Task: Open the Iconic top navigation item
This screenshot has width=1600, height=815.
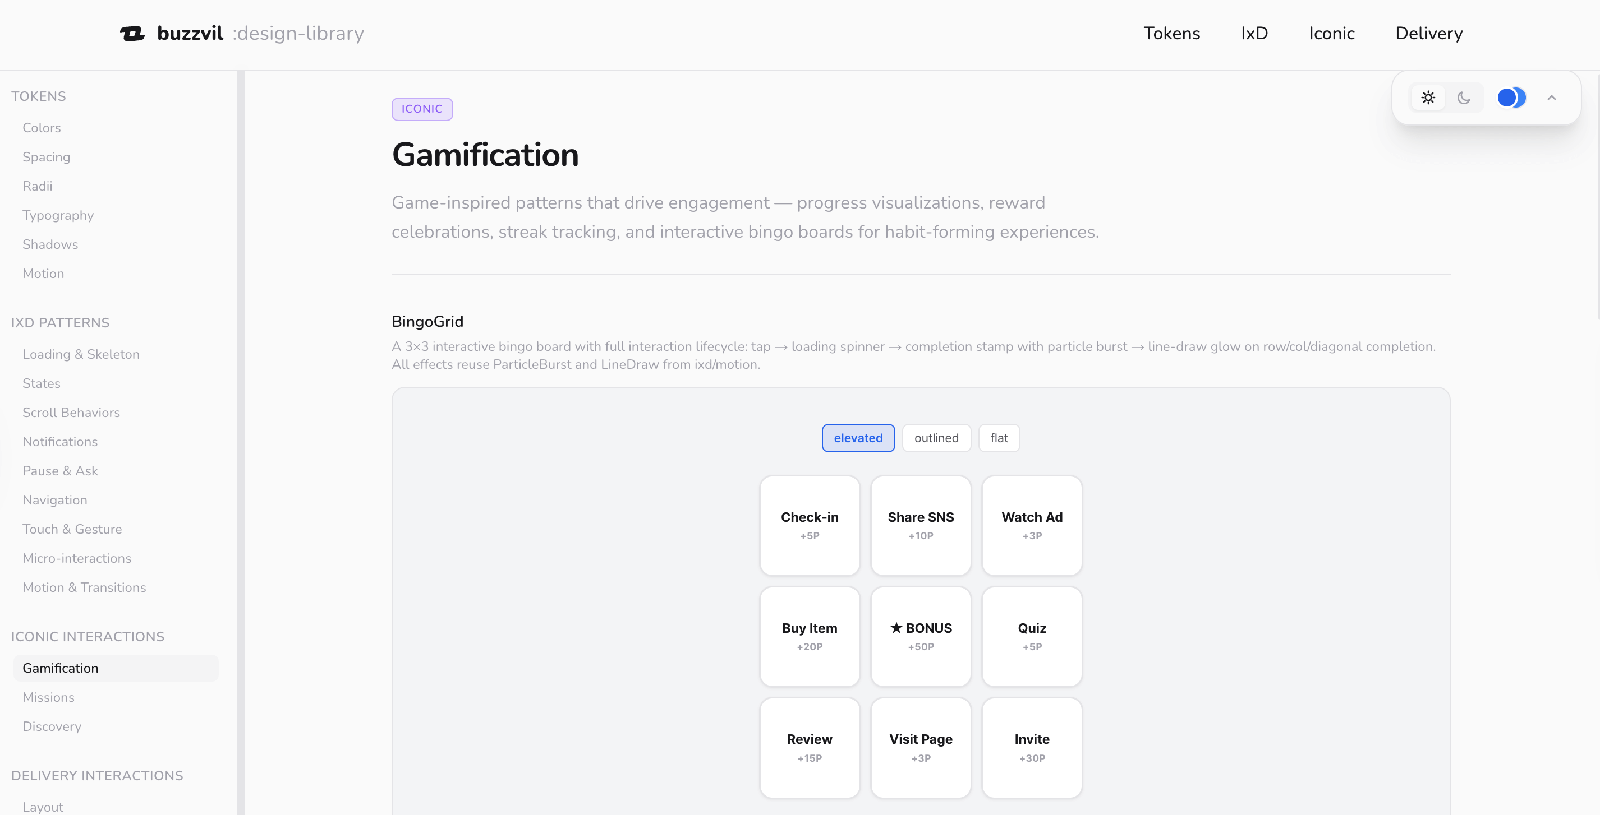Action: click(x=1332, y=33)
